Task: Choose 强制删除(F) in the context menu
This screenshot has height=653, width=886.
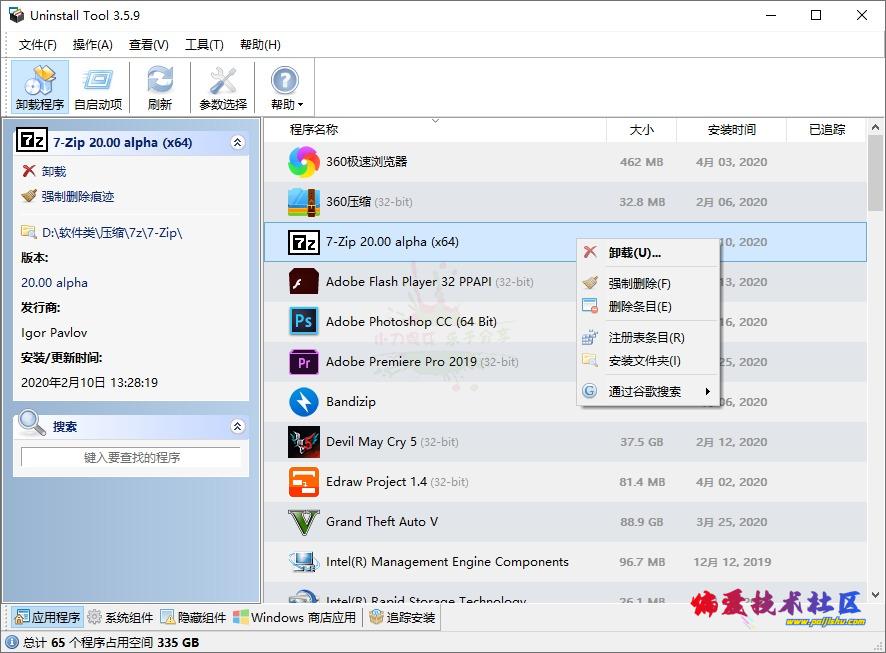Action: pos(648,283)
